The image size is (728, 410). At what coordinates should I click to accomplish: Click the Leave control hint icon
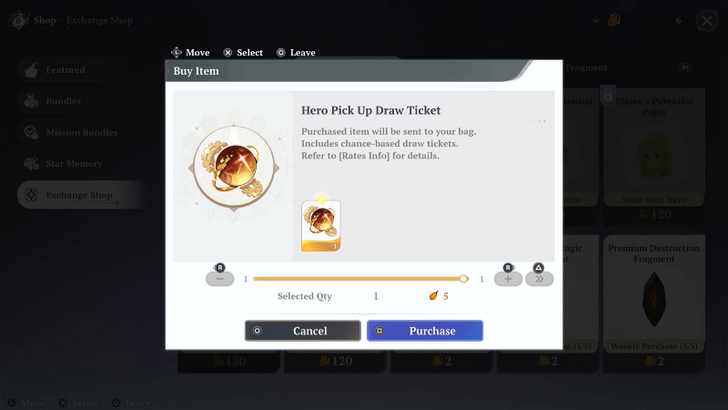(281, 52)
